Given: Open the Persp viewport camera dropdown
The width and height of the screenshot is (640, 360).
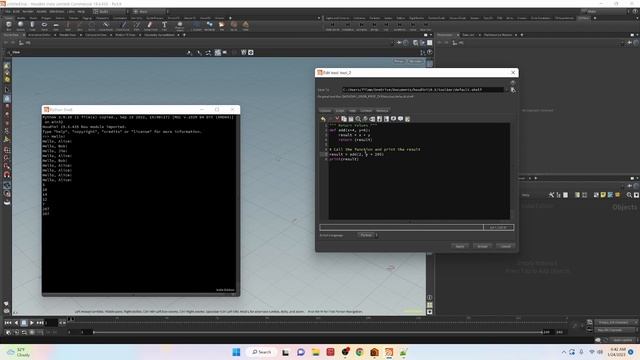Looking at the screenshot, I should (399, 61).
